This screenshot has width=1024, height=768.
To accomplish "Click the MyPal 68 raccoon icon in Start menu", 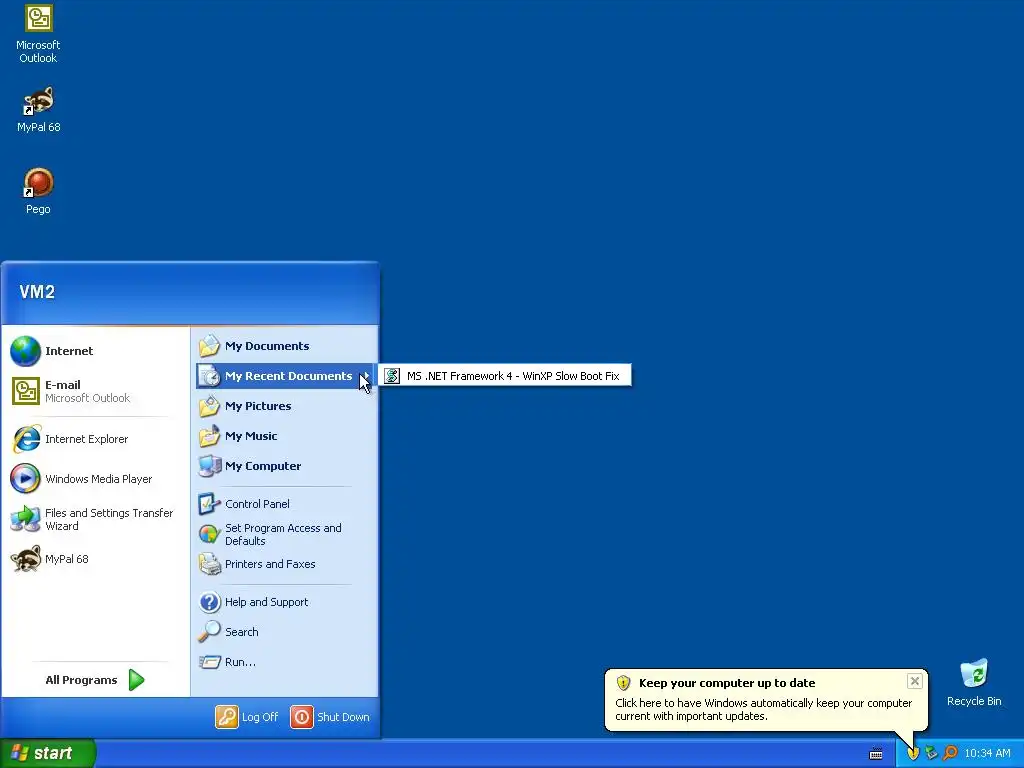I will pos(25,559).
